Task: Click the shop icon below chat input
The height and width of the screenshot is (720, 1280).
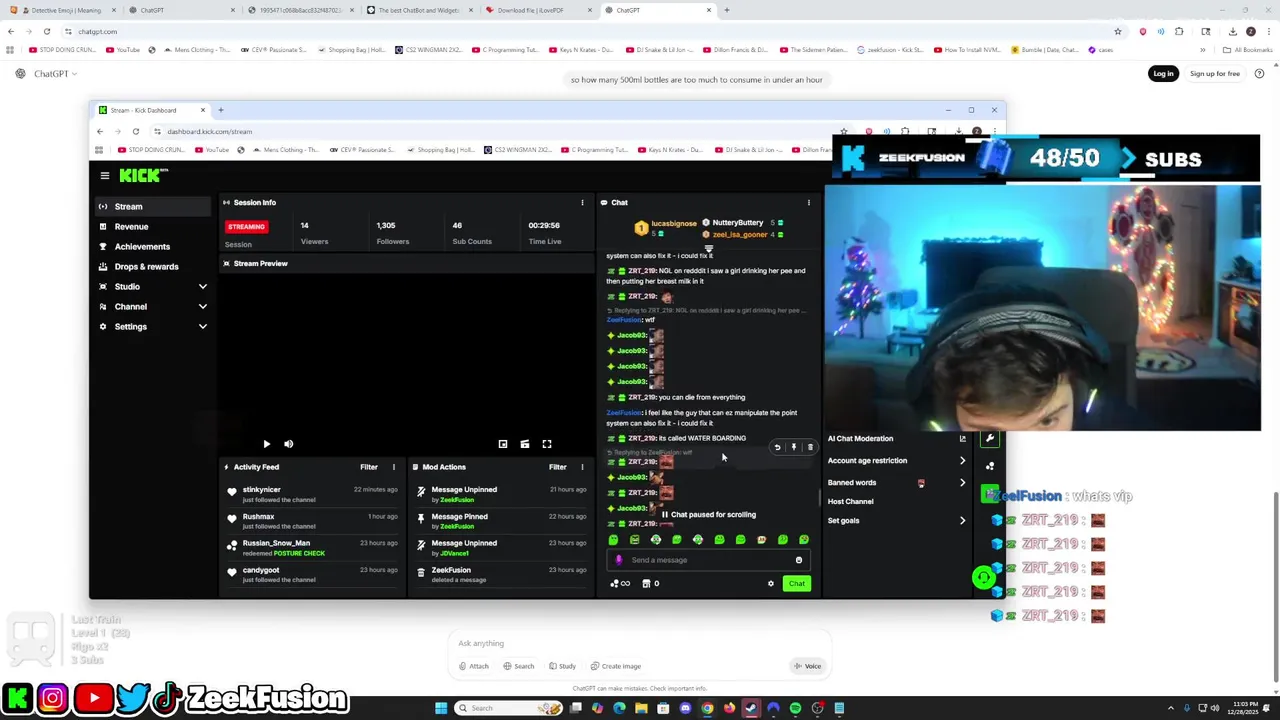Action: click(646, 584)
